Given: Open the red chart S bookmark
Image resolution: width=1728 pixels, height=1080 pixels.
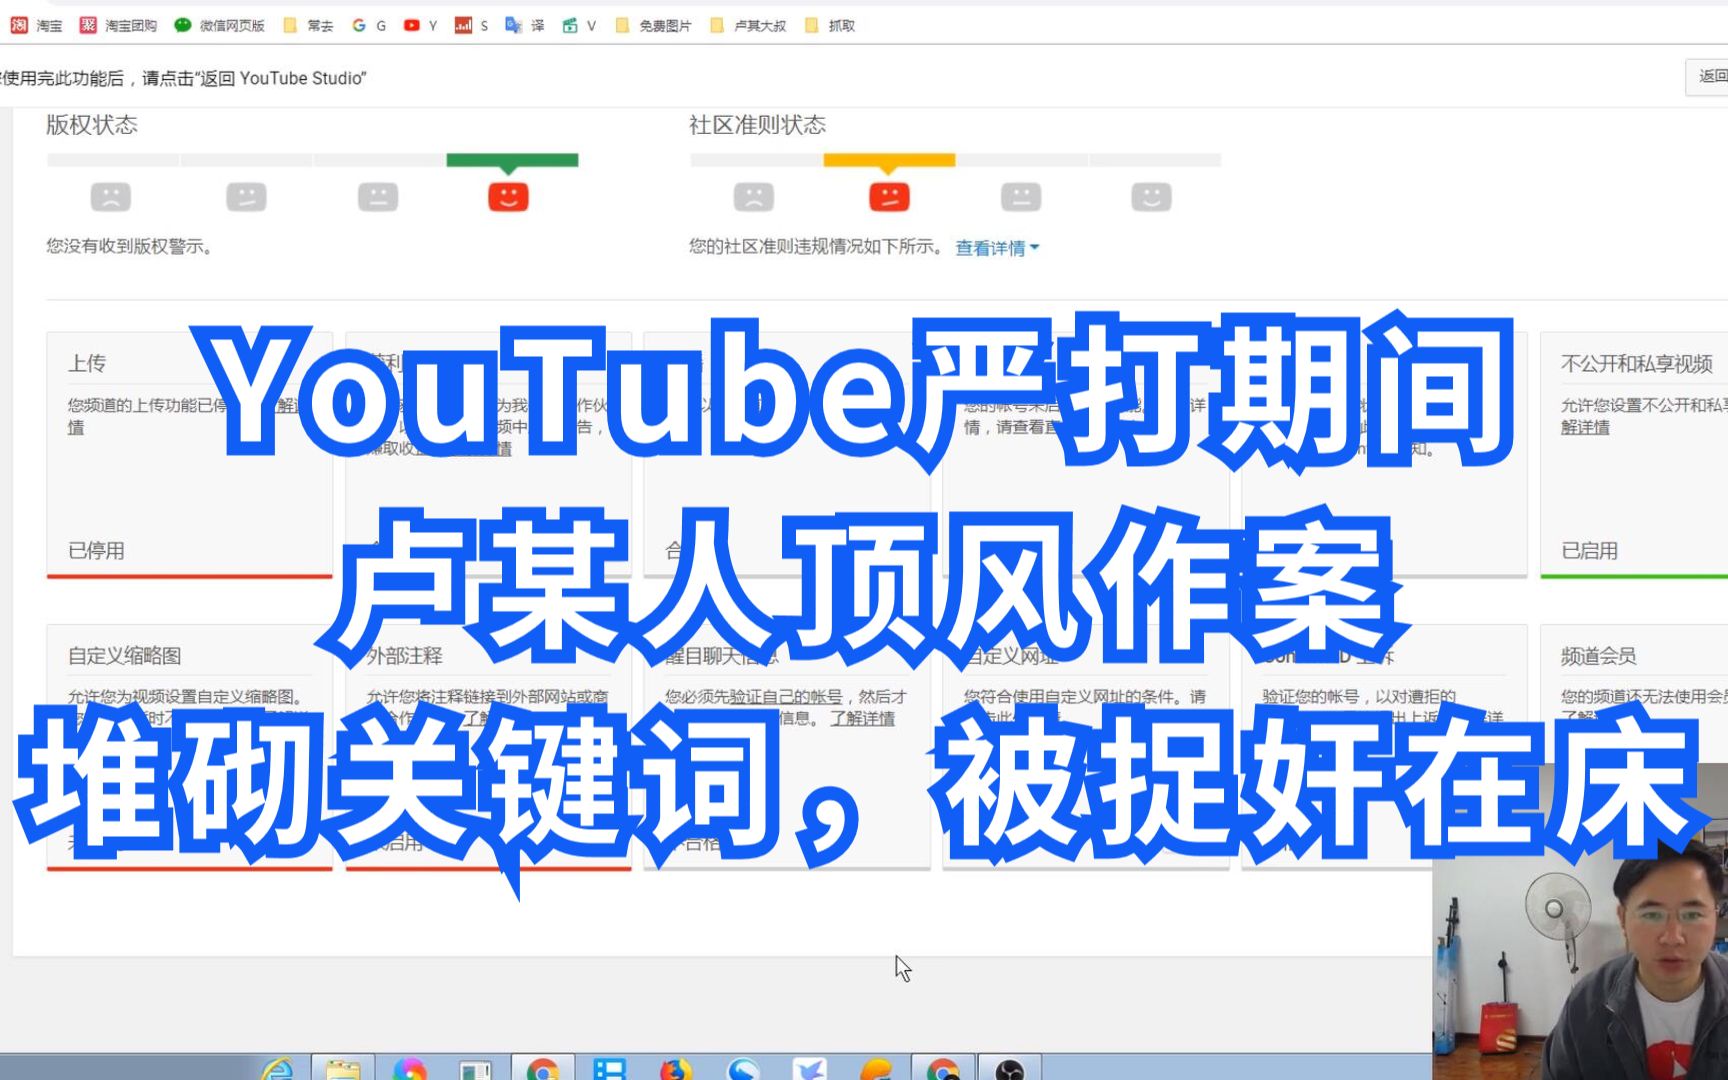Looking at the screenshot, I should (x=471, y=25).
